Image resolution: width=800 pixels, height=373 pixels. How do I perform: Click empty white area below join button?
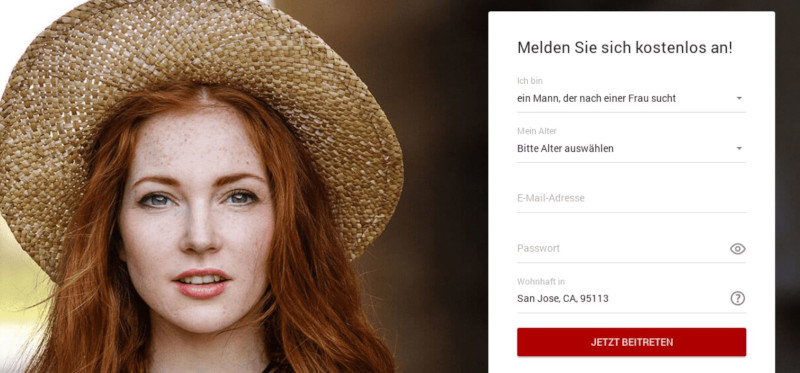pos(631,365)
